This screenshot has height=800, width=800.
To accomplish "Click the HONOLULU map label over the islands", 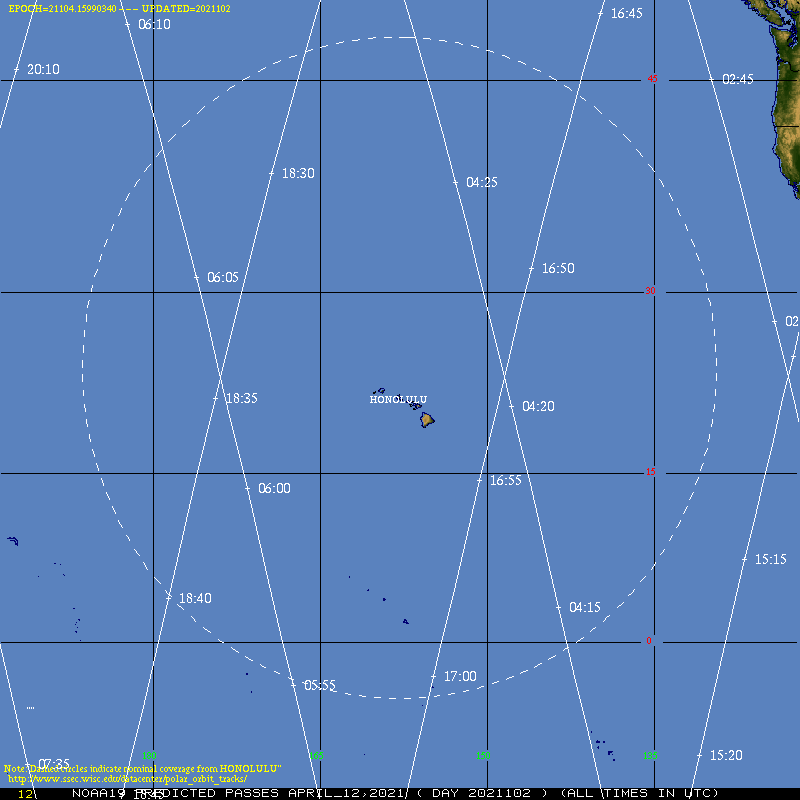I will click(398, 399).
